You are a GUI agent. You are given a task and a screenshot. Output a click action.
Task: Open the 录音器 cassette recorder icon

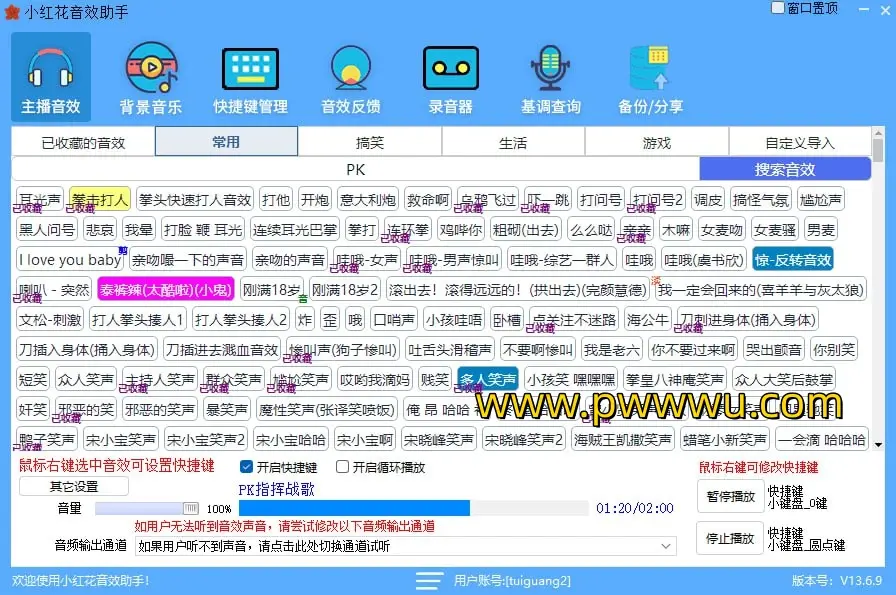(451, 68)
